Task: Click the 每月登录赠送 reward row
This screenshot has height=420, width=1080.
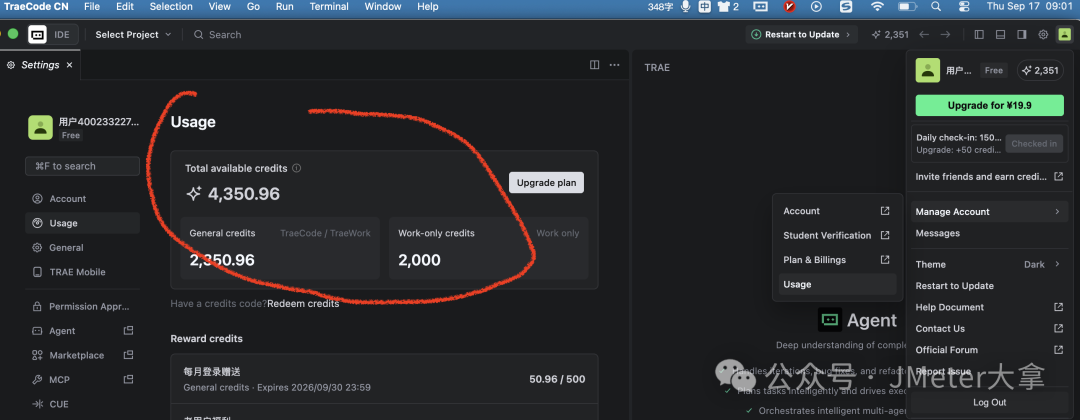Action: (384, 379)
